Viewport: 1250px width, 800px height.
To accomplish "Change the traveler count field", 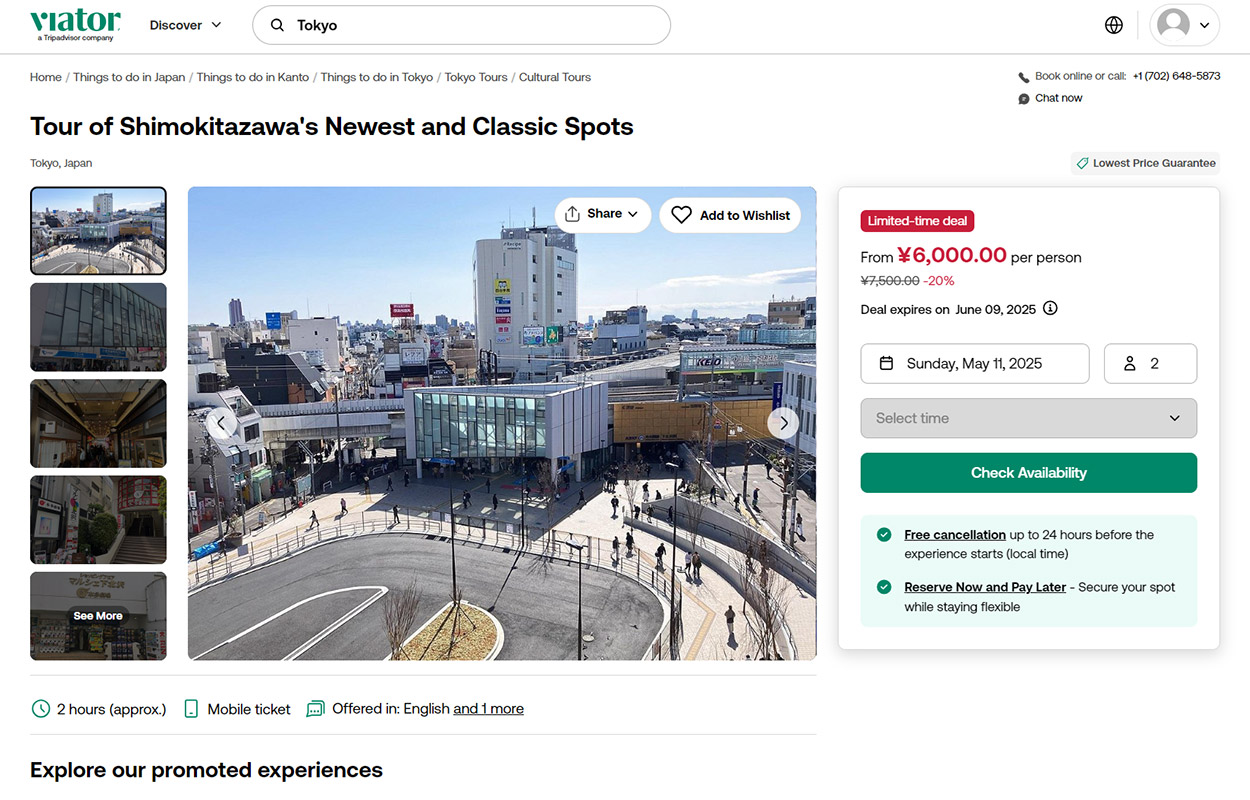I will [1150, 364].
